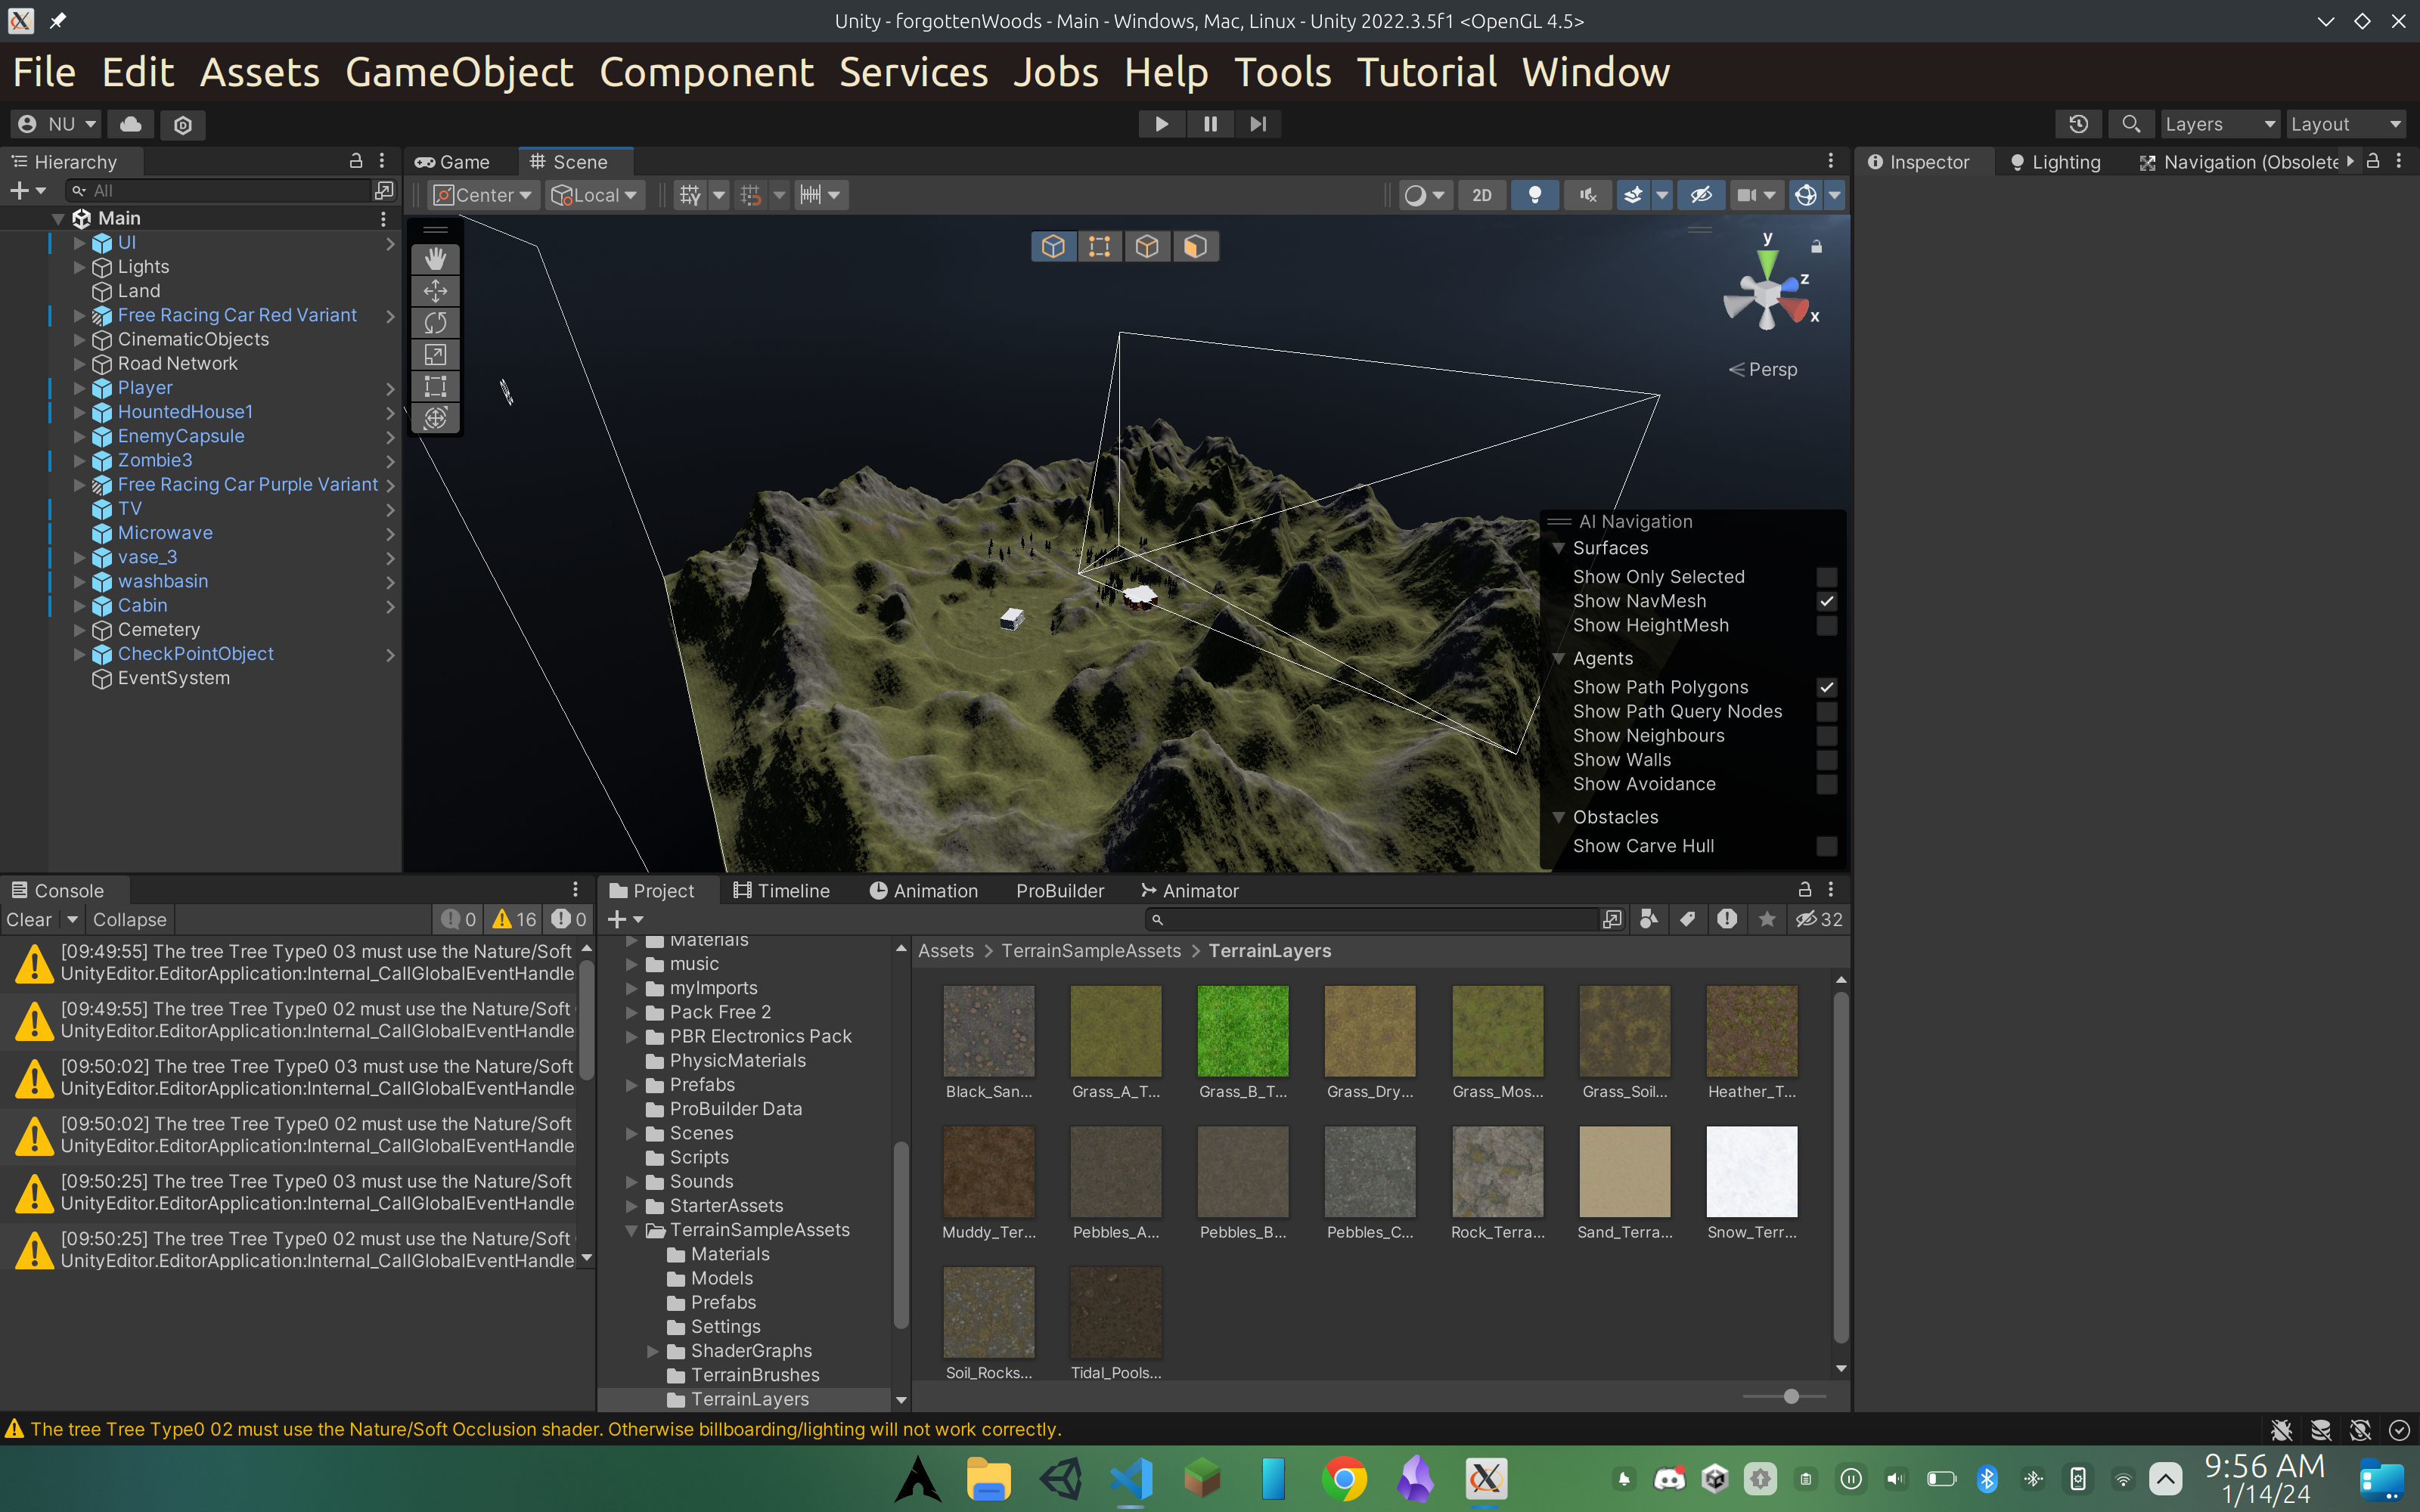Image resolution: width=2420 pixels, height=1512 pixels.
Task: Click Search by Type icon in Project
Action: click(1649, 919)
